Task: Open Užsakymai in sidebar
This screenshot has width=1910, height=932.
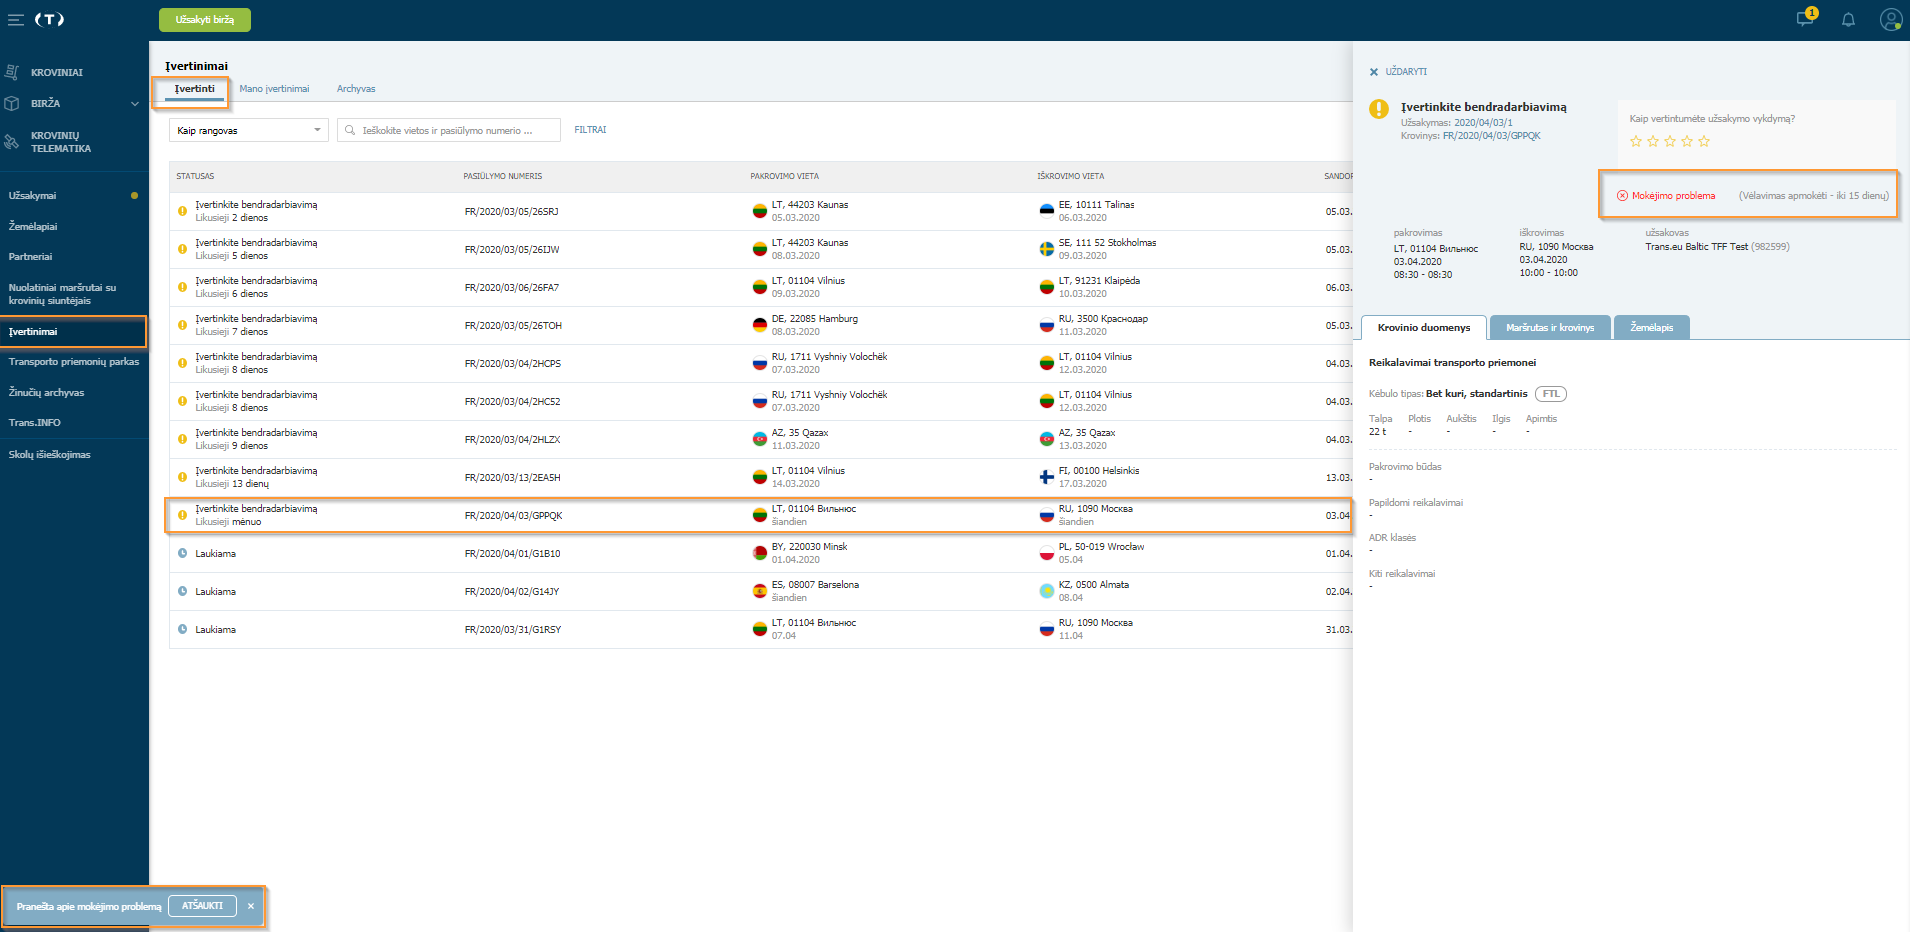Action: 33,196
